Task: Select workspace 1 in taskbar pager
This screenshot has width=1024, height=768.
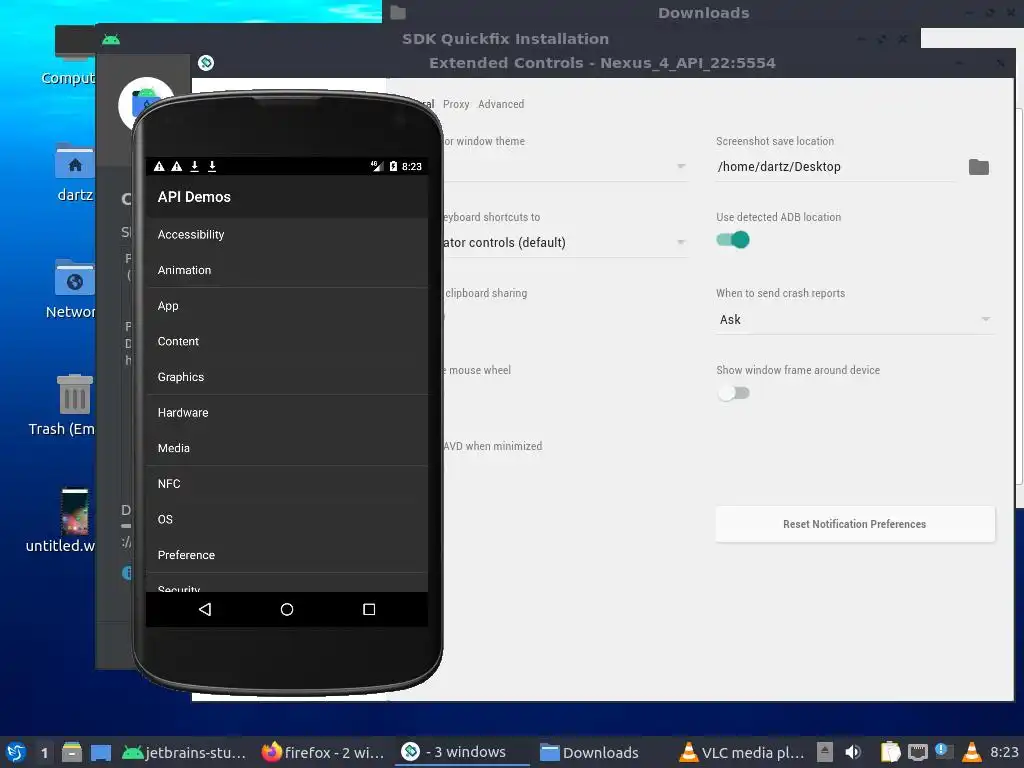Action: click(44, 753)
